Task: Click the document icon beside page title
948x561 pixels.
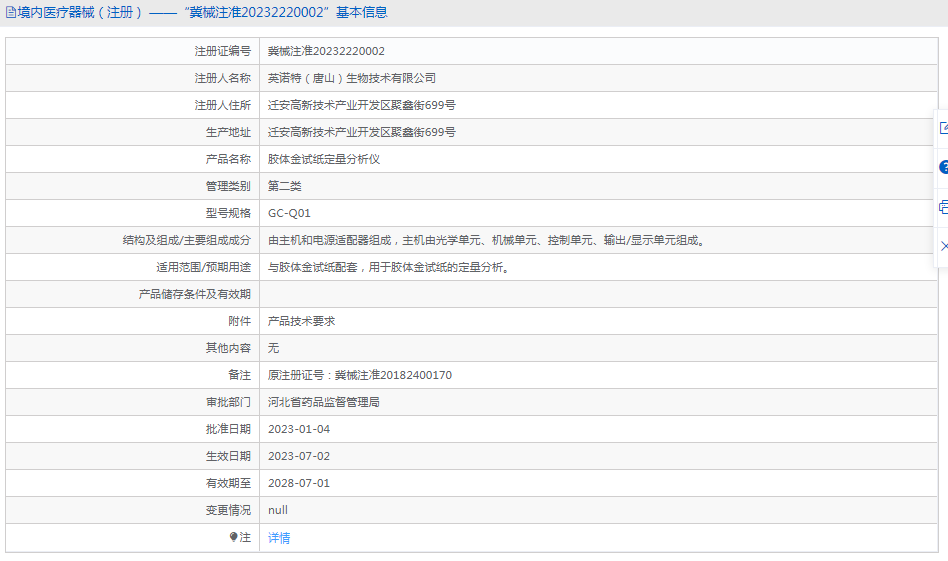Action: coord(10,12)
